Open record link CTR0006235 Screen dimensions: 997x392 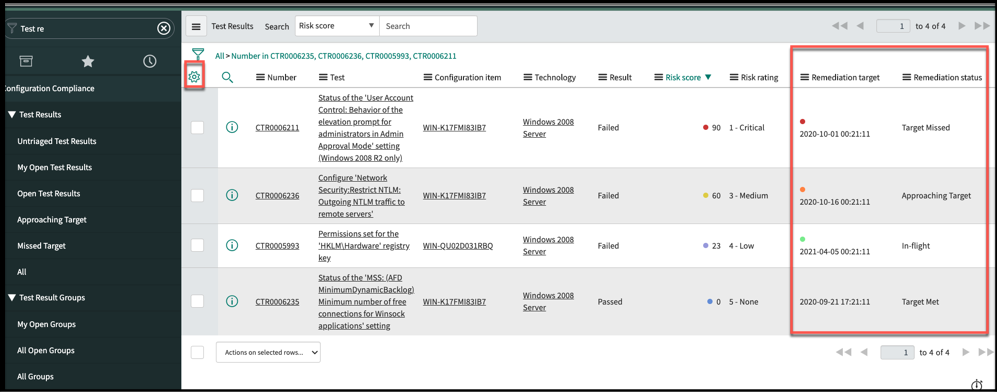pos(277,302)
